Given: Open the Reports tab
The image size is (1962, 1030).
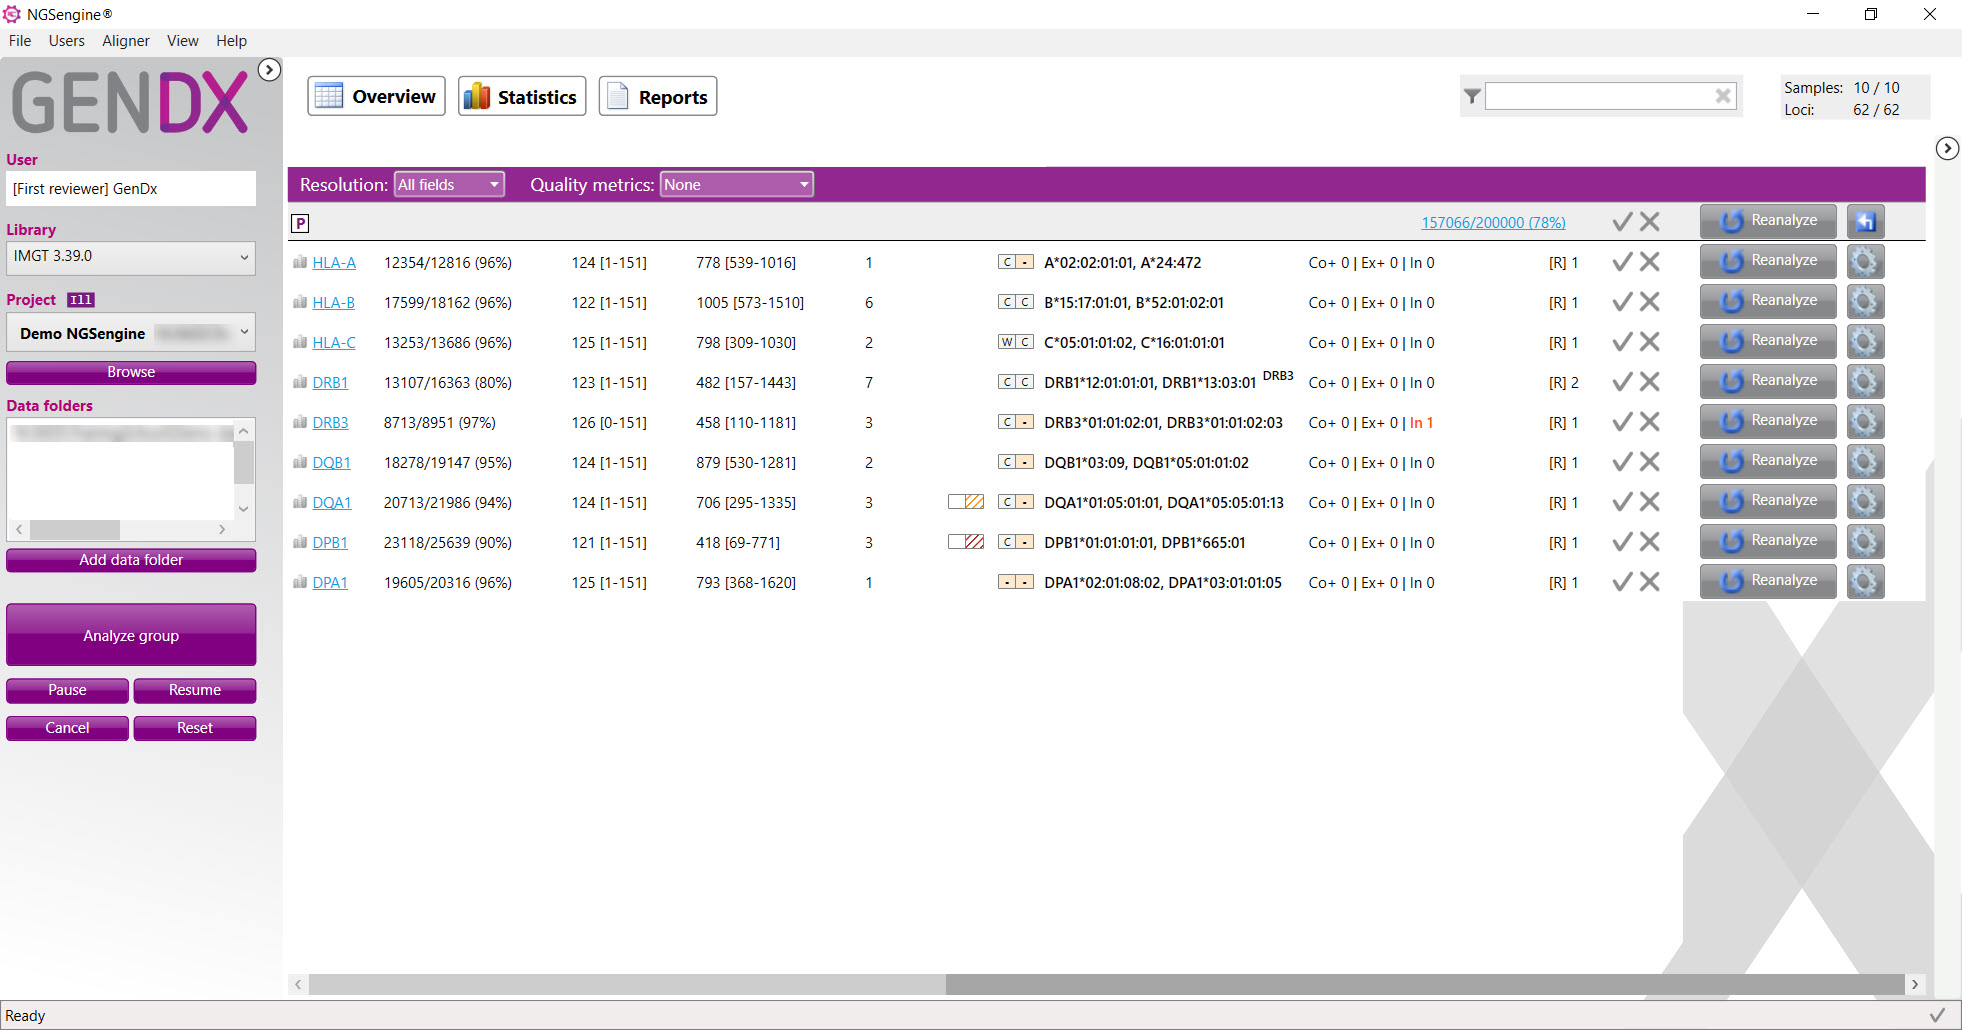Looking at the screenshot, I should (x=658, y=96).
